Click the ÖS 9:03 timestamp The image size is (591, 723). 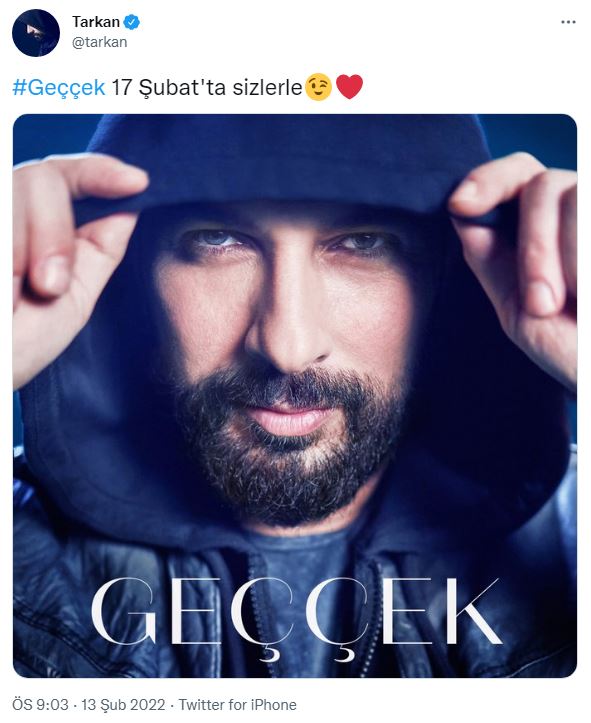(x=40, y=705)
